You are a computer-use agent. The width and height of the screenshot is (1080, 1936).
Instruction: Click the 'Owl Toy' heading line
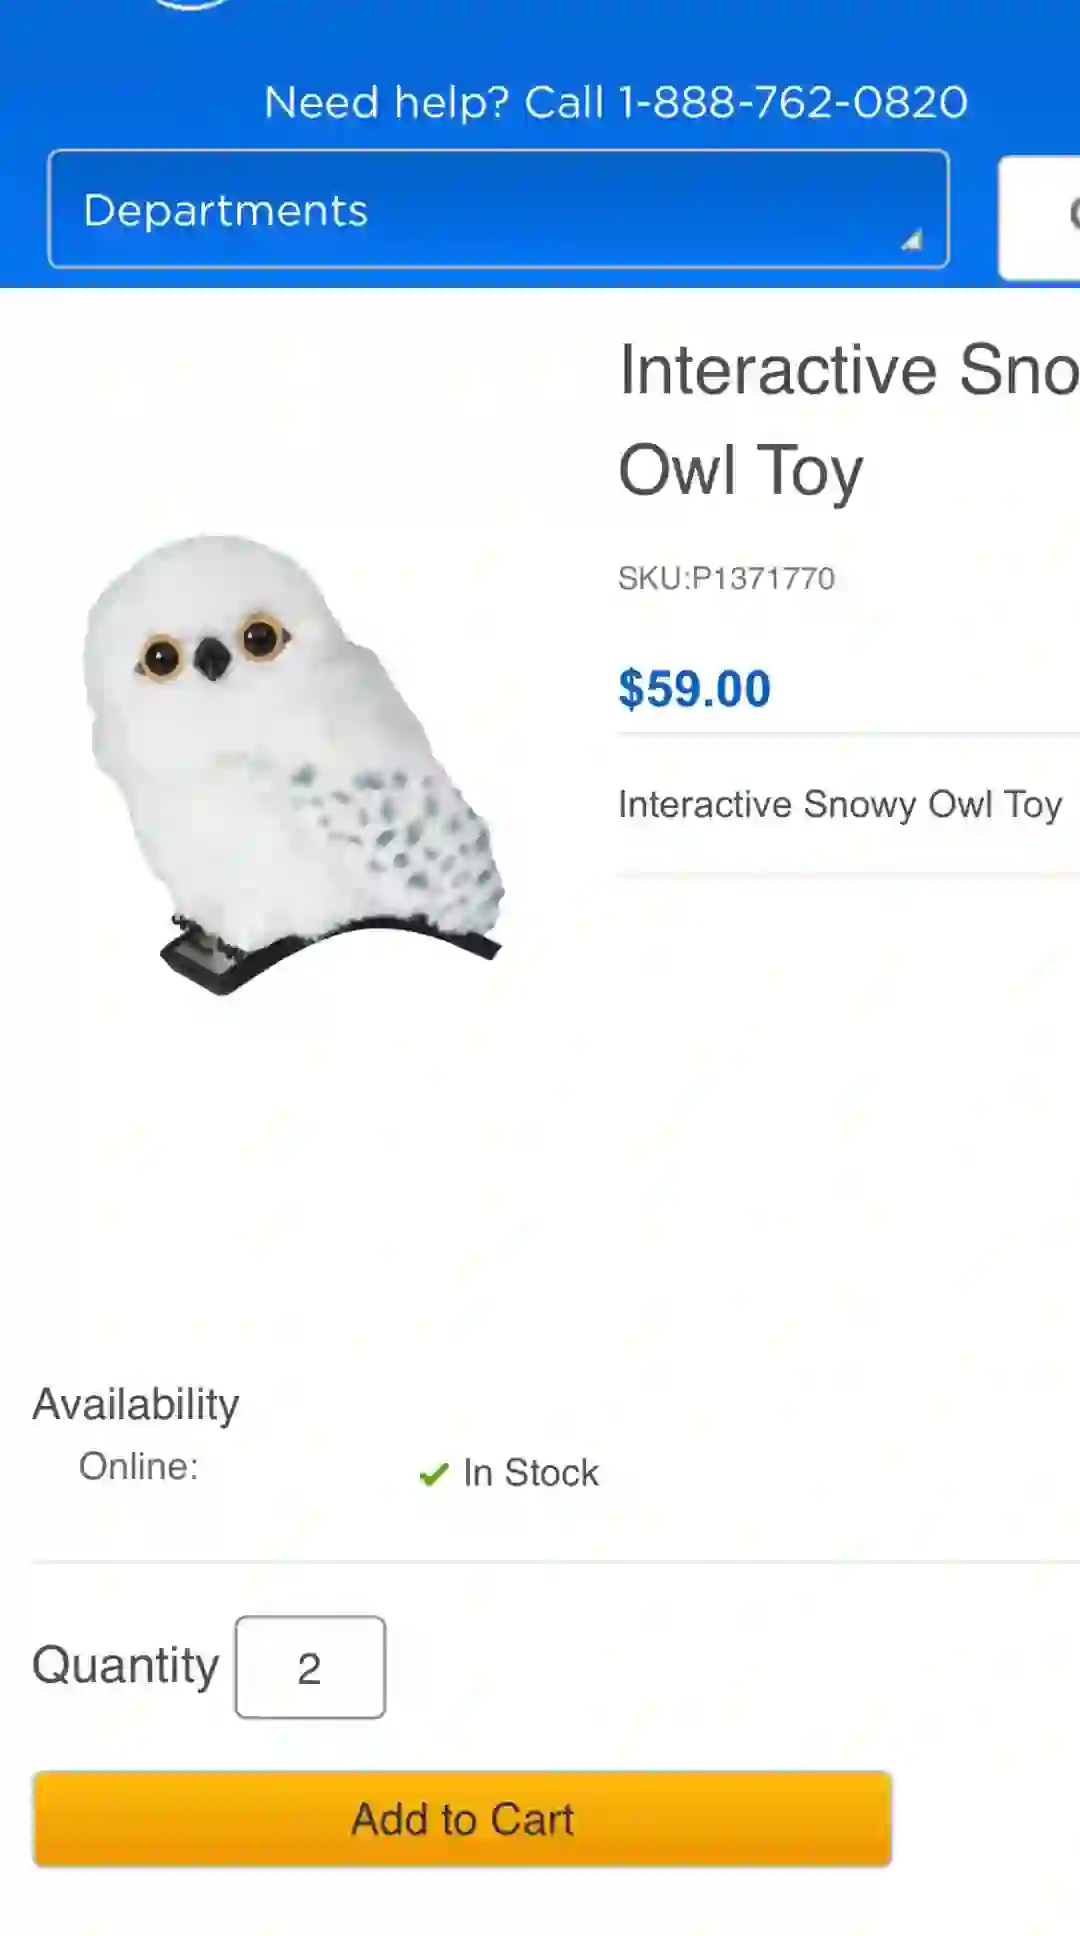click(x=740, y=470)
